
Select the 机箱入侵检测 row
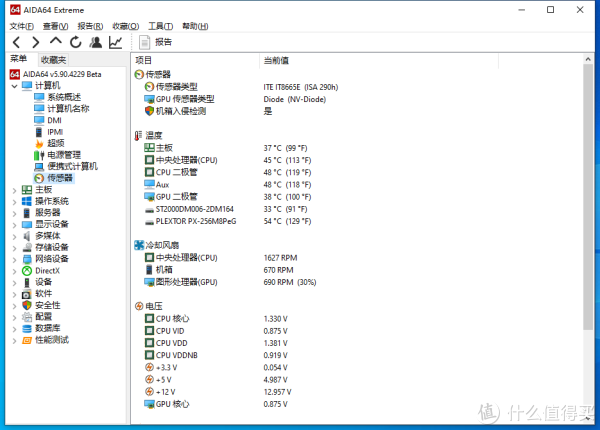[x=209, y=111]
